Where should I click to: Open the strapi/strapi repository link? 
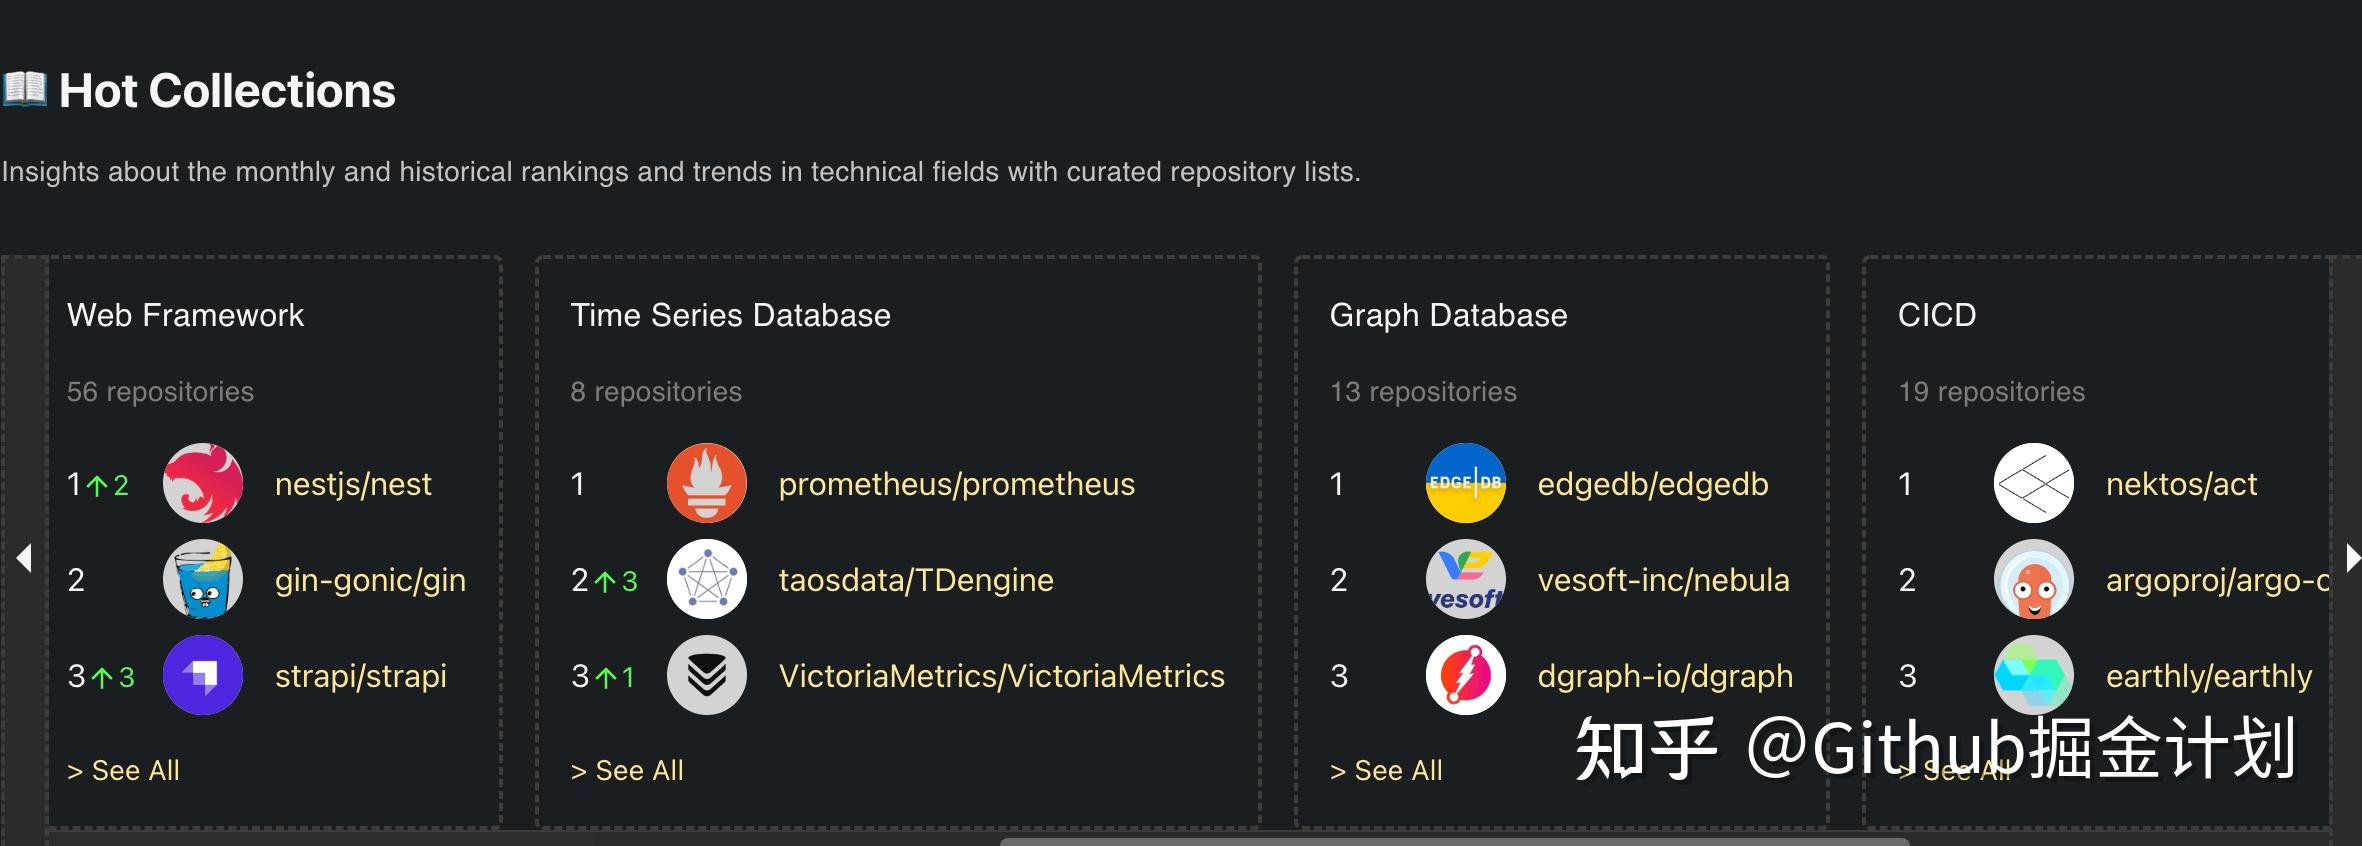pyautogui.click(x=360, y=676)
